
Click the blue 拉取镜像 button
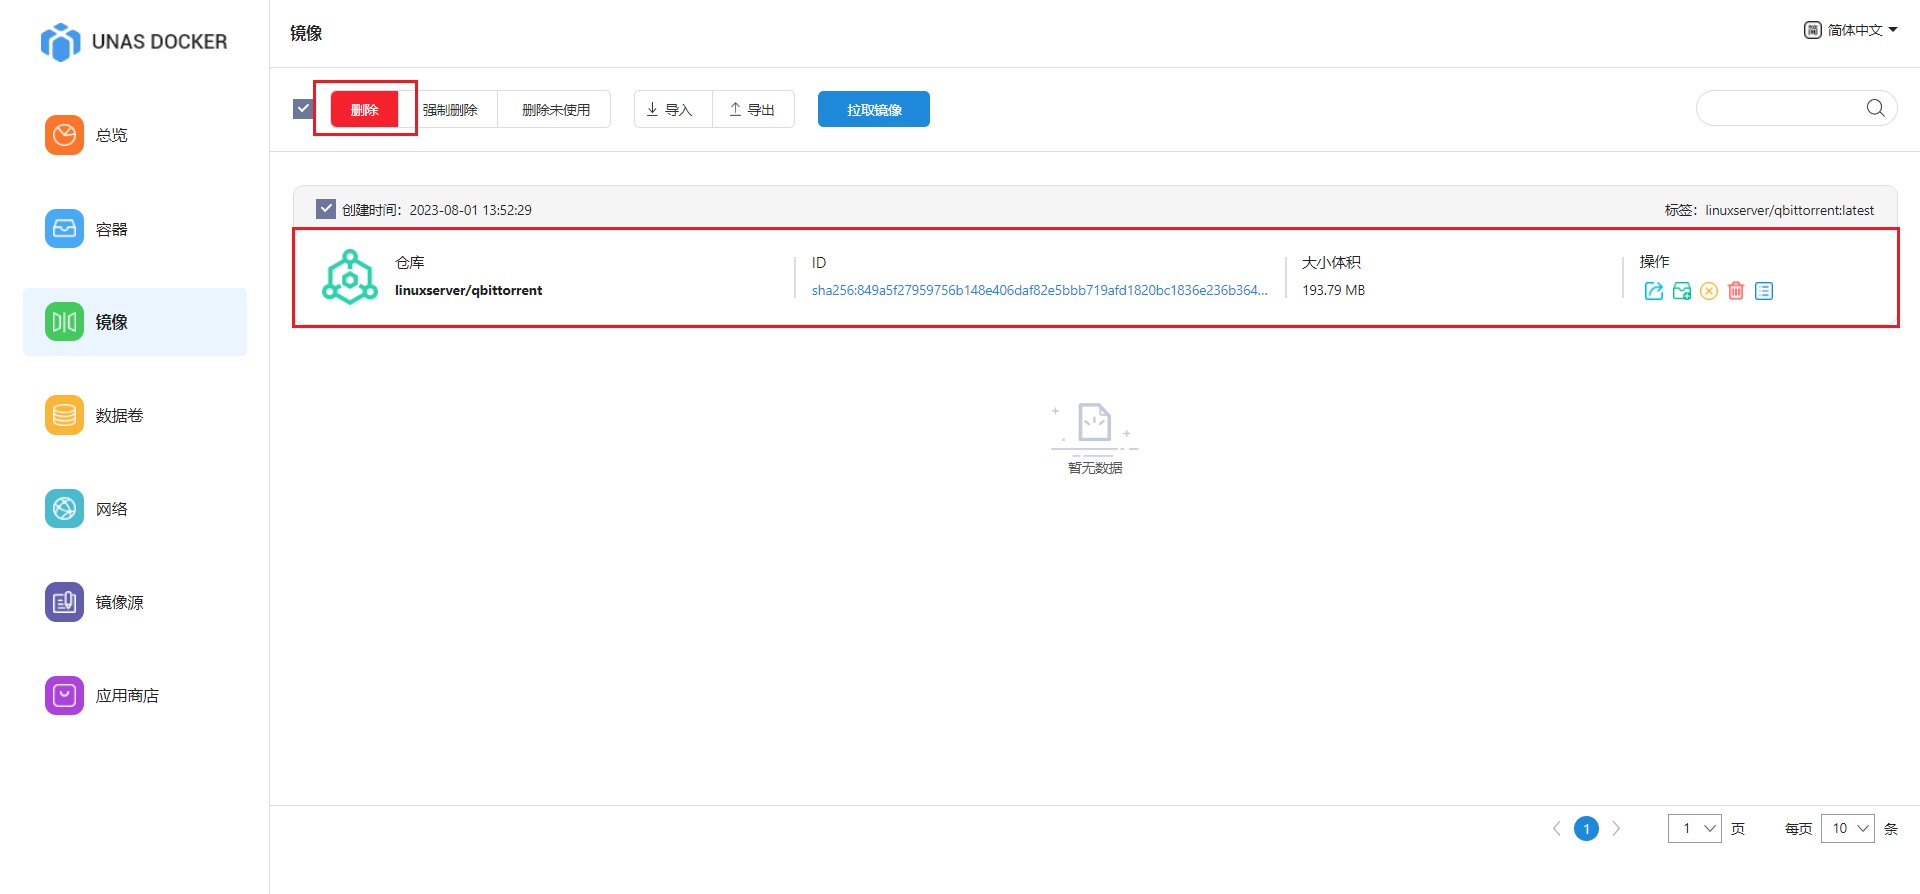point(873,109)
